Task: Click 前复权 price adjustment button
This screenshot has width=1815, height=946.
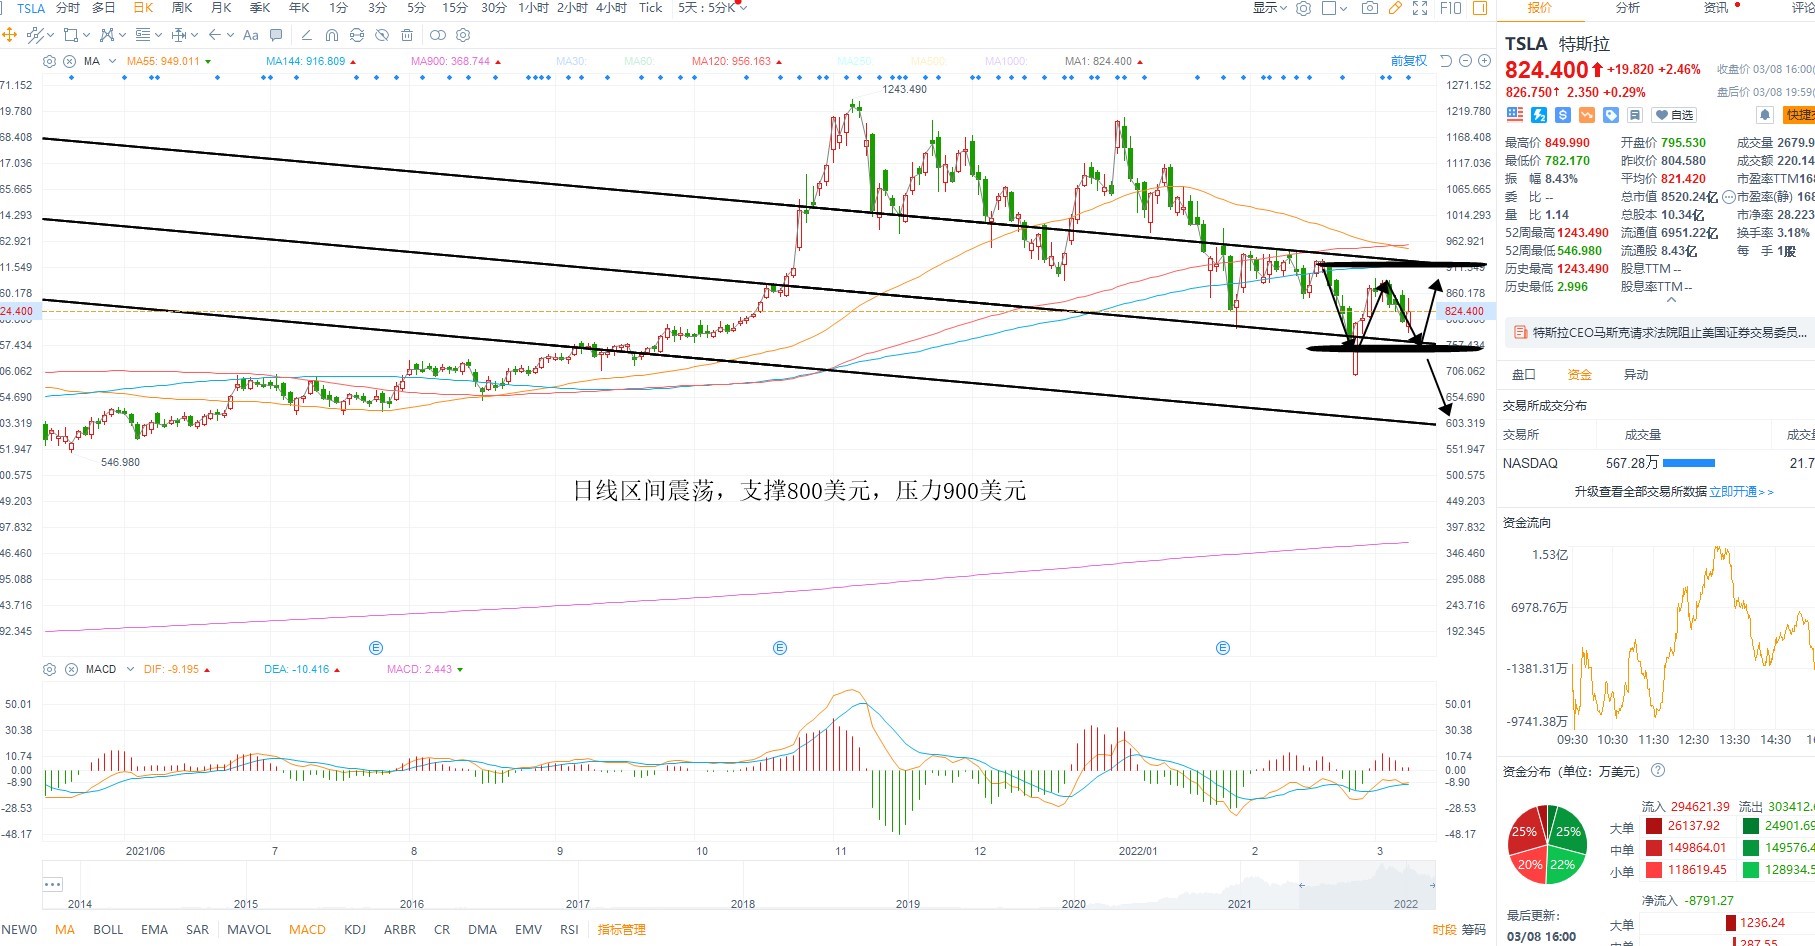Action: tap(1409, 61)
